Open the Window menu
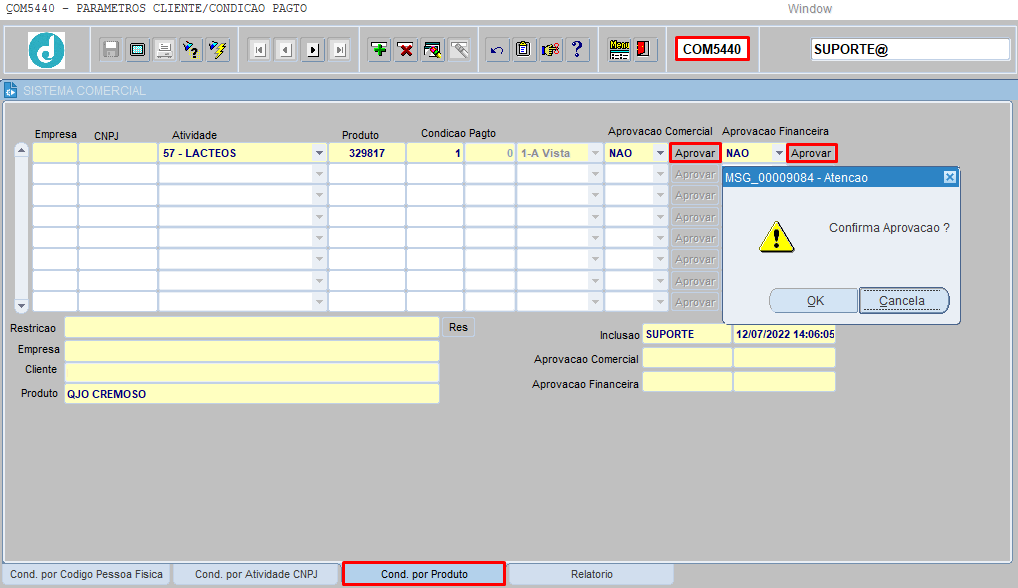1018x588 pixels. tap(810, 8)
